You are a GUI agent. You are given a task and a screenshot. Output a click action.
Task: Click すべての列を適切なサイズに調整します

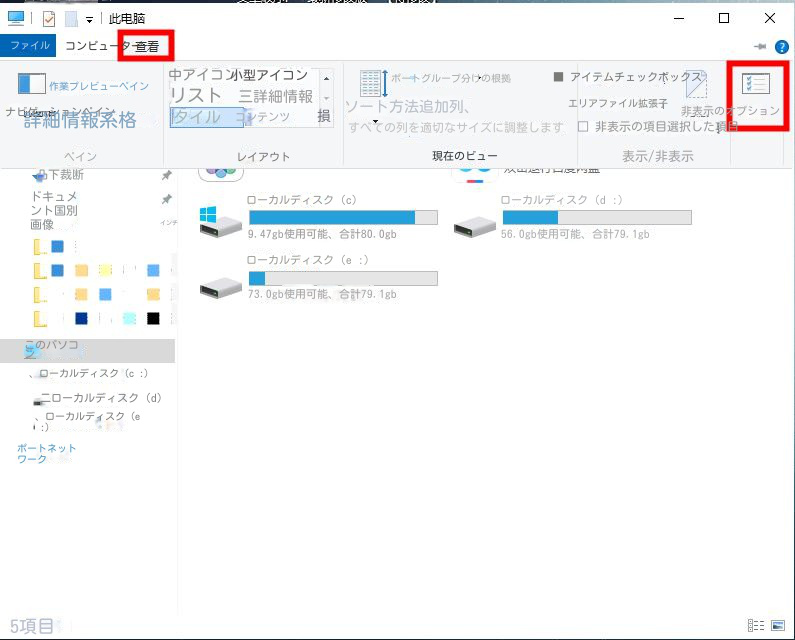click(x=456, y=127)
